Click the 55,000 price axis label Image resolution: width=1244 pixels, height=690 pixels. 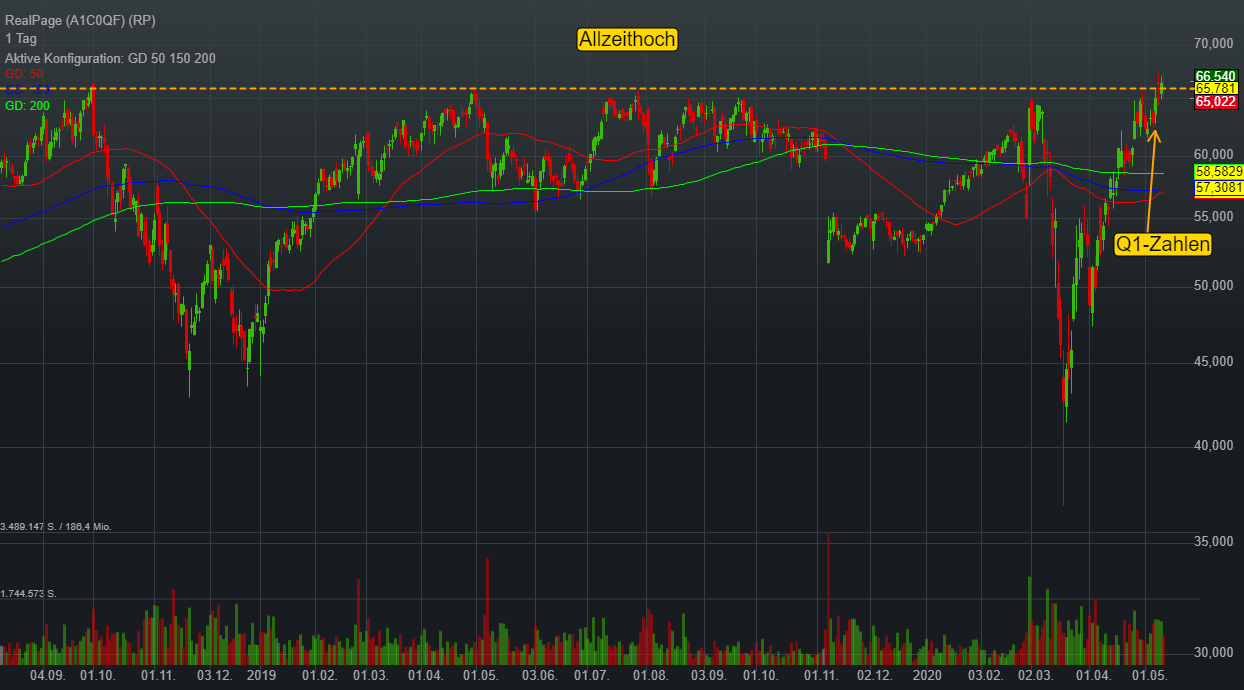(x=1213, y=216)
